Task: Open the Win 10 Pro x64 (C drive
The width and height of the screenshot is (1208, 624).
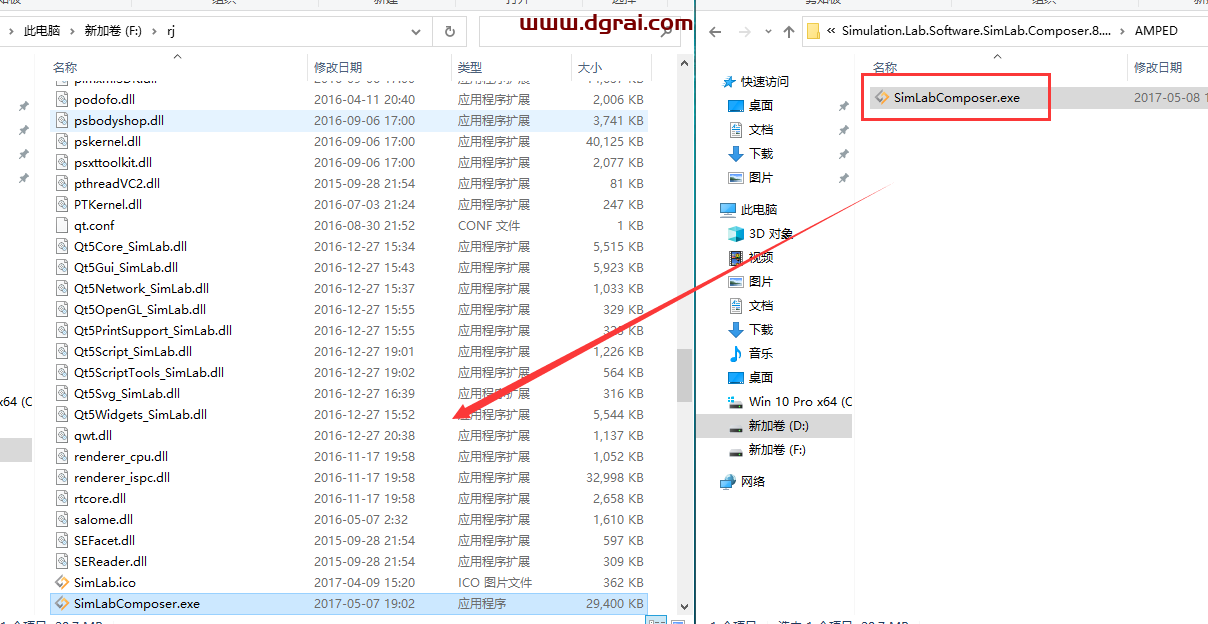Action: click(800, 401)
